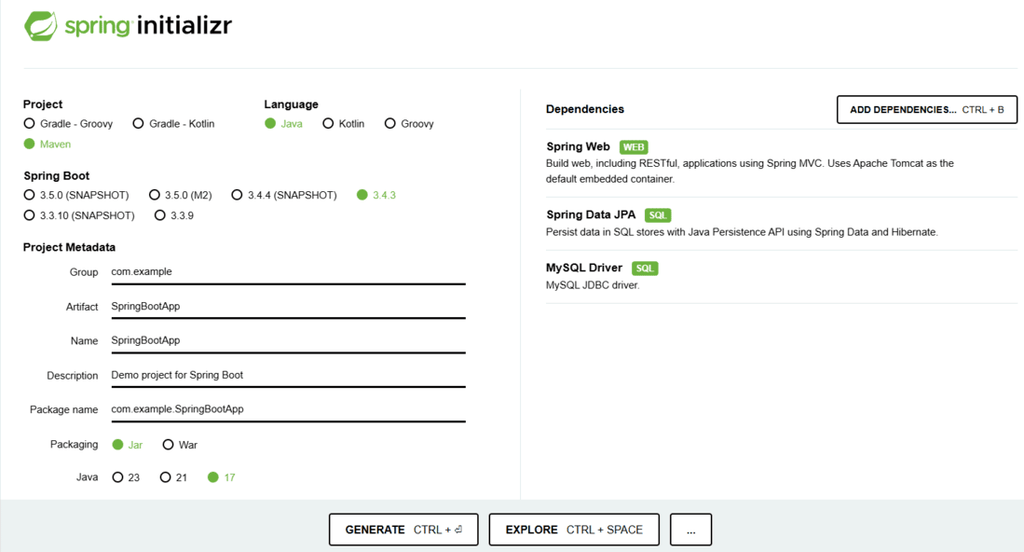Click the Spring Data JPA dependency entry
This screenshot has width=1024, height=552.
(781, 223)
